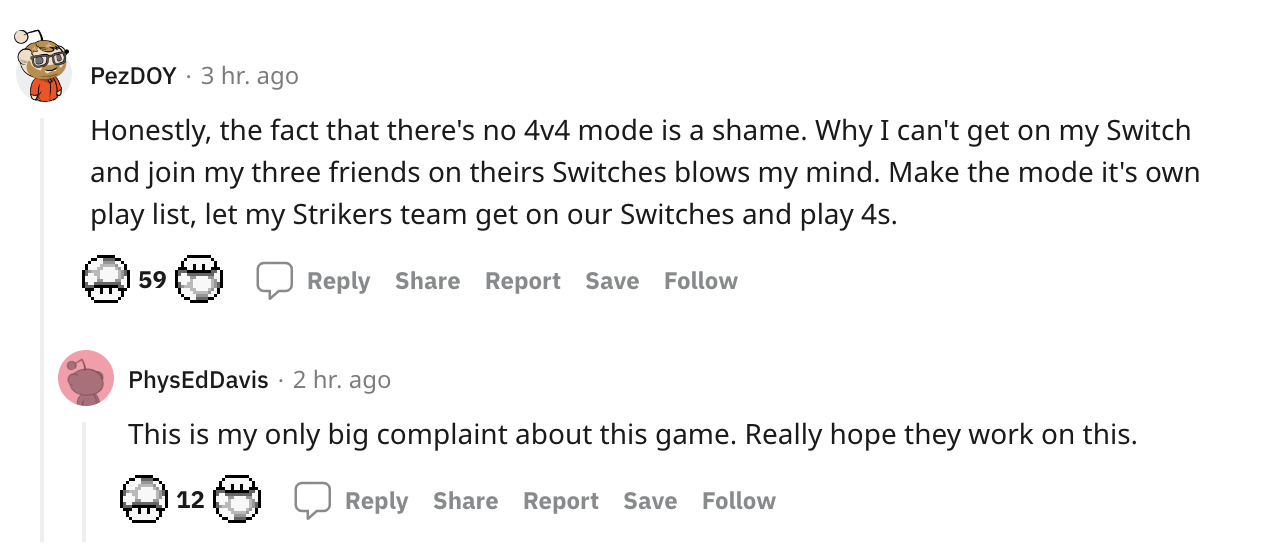Open PhysEdDavis username link
The image size is (1264, 546).
tap(198, 380)
